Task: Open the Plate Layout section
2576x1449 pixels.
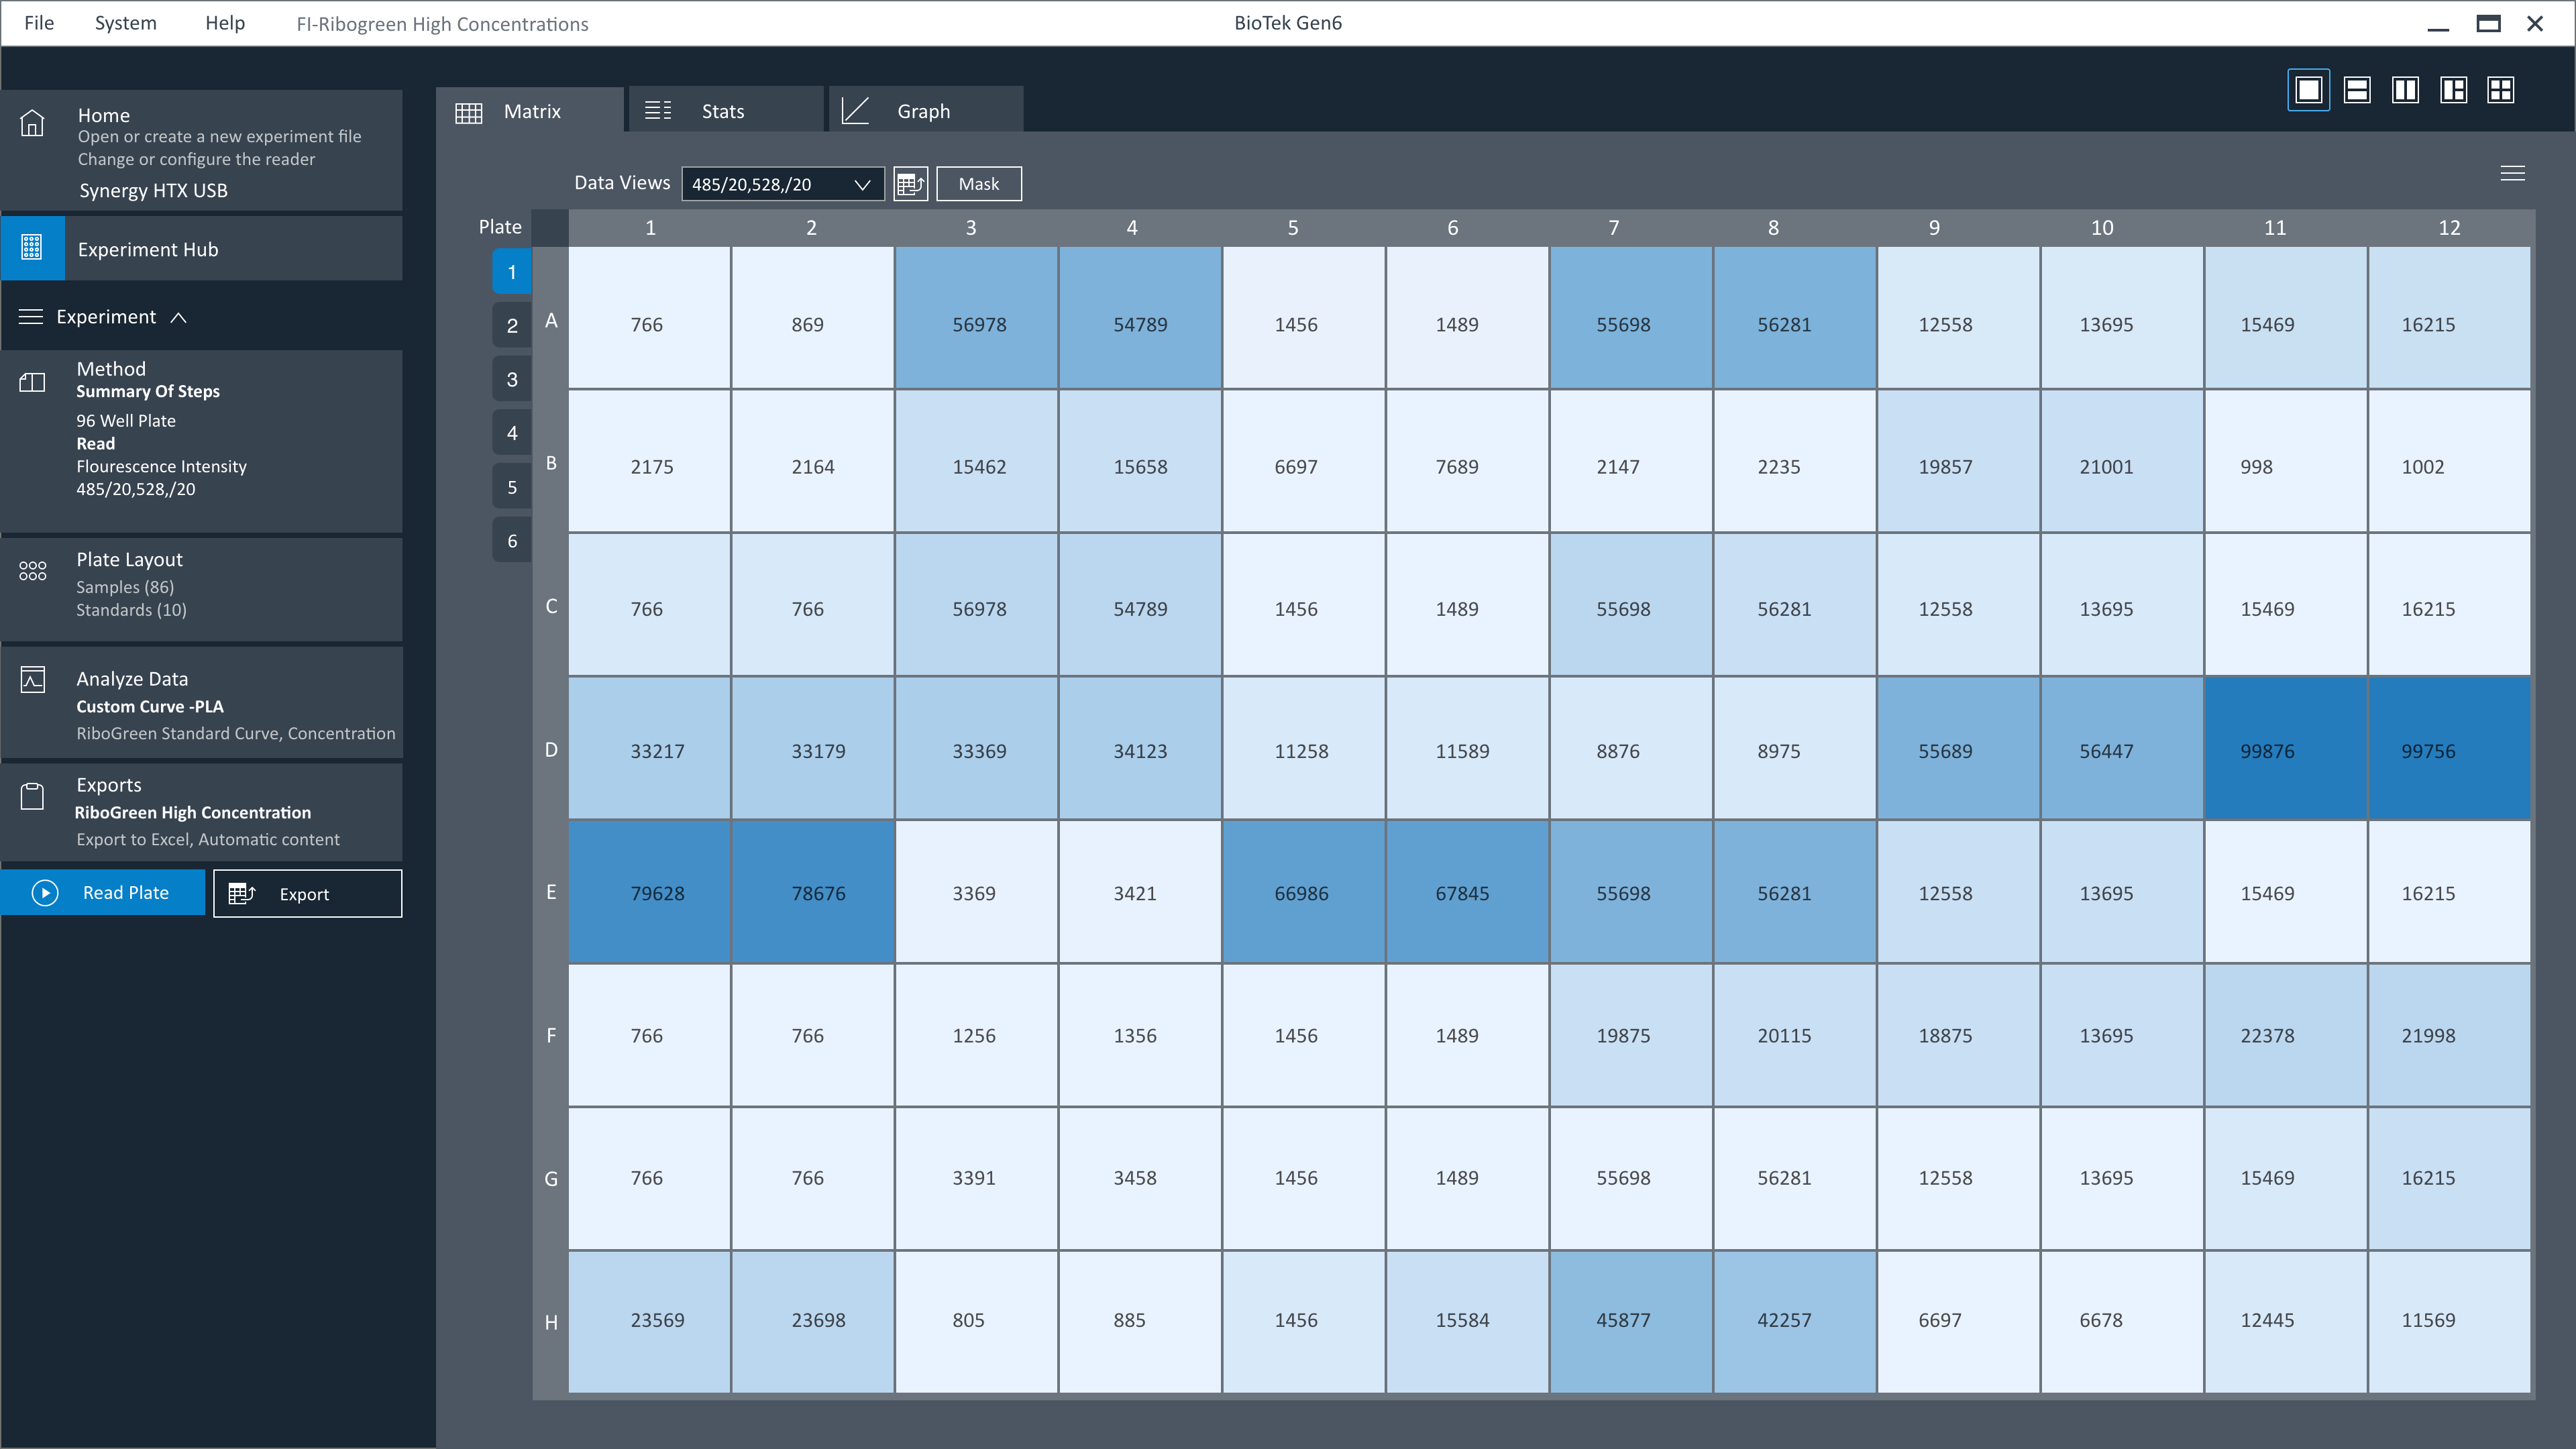Action: pyautogui.click(x=202, y=589)
